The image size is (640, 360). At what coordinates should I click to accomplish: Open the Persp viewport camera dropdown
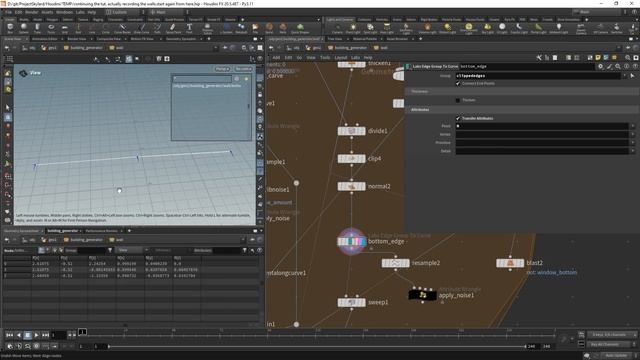click(222, 69)
